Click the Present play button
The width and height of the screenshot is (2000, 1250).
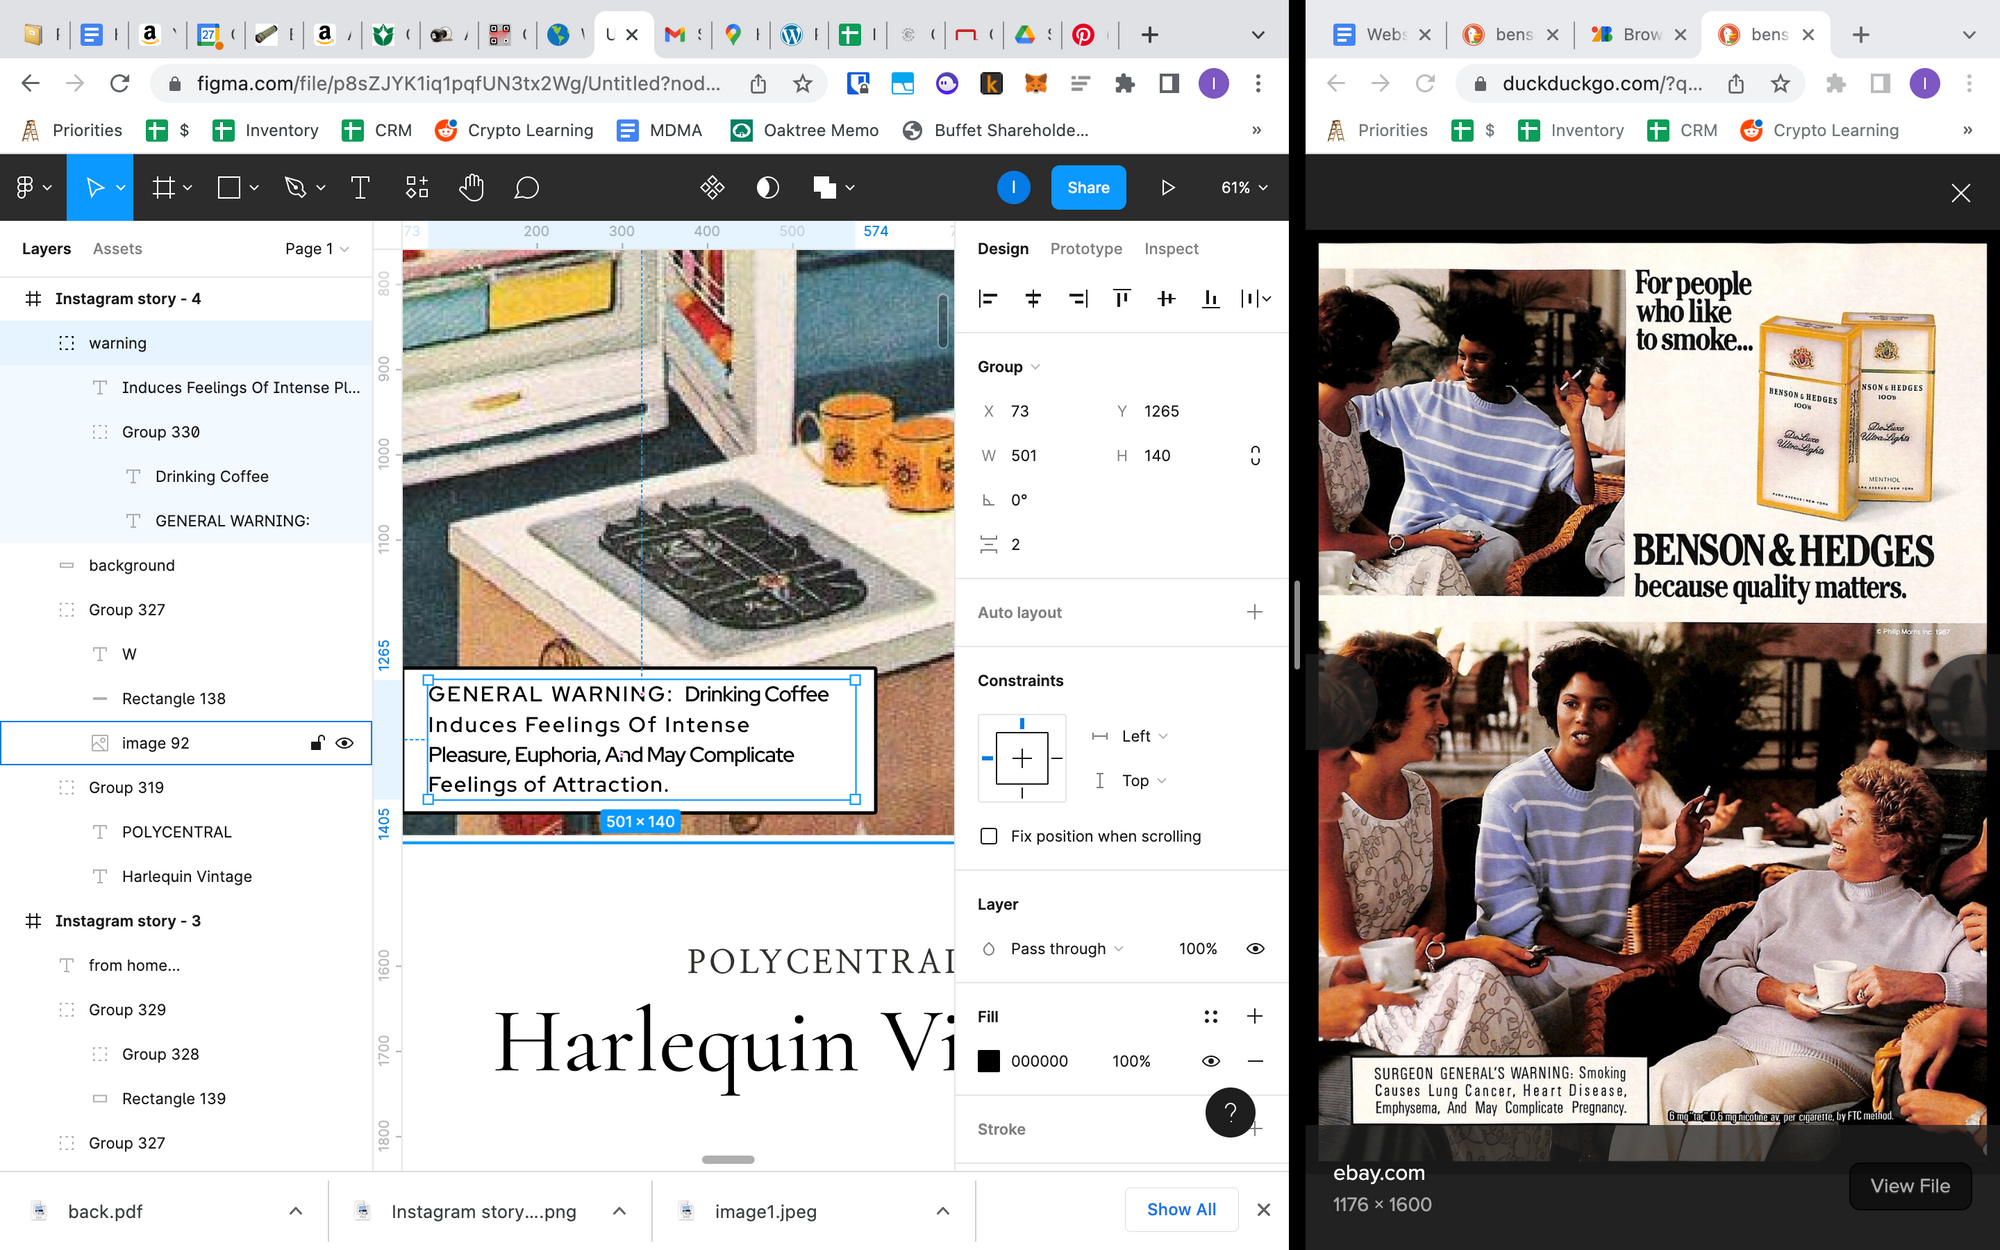(x=1167, y=188)
